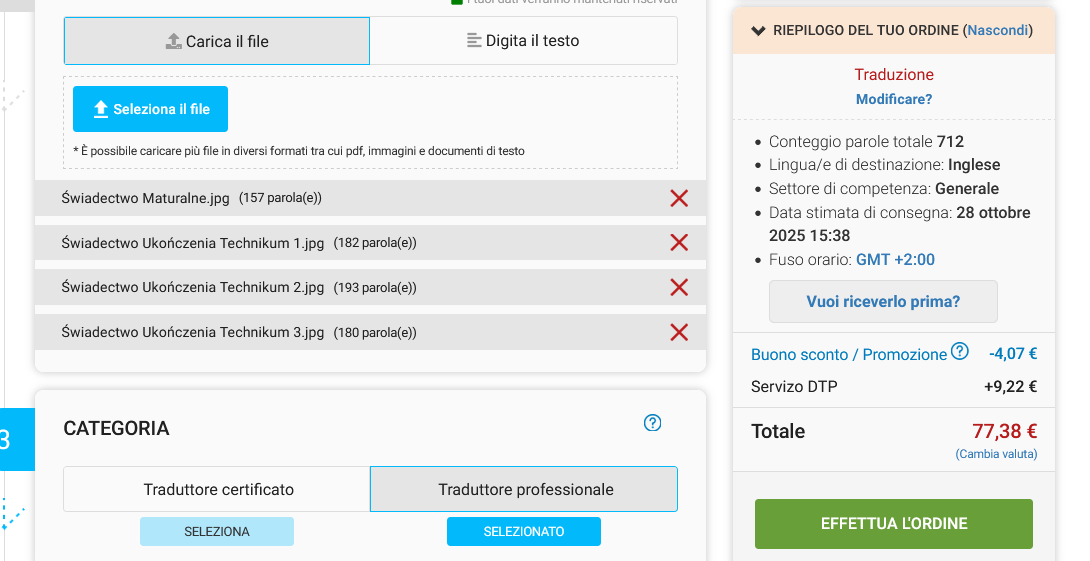
Task: Remove the Świadectwo Maturalne.jpg file
Action: [x=679, y=198]
